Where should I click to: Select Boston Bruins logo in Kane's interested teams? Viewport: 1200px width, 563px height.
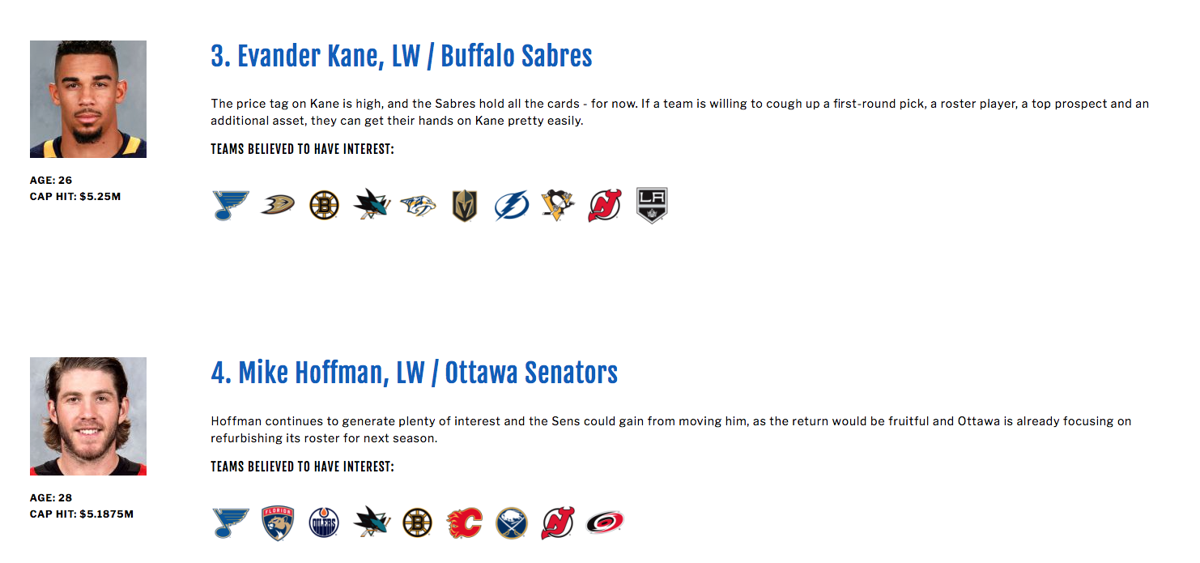(x=324, y=205)
